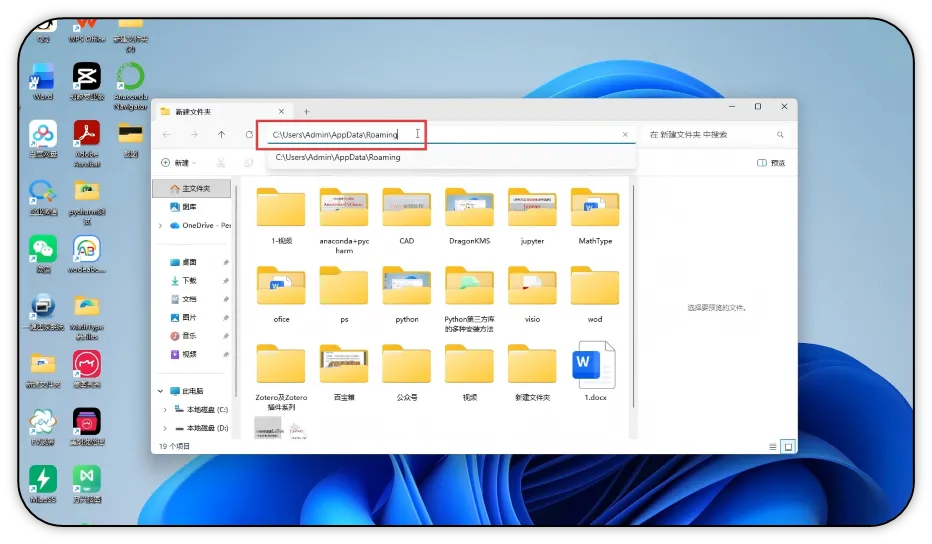The height and width of the screenshot is (544, 932).
Task: Click the Copy toolbar icon
Action: pyautogui.click(x=248, y=163)
